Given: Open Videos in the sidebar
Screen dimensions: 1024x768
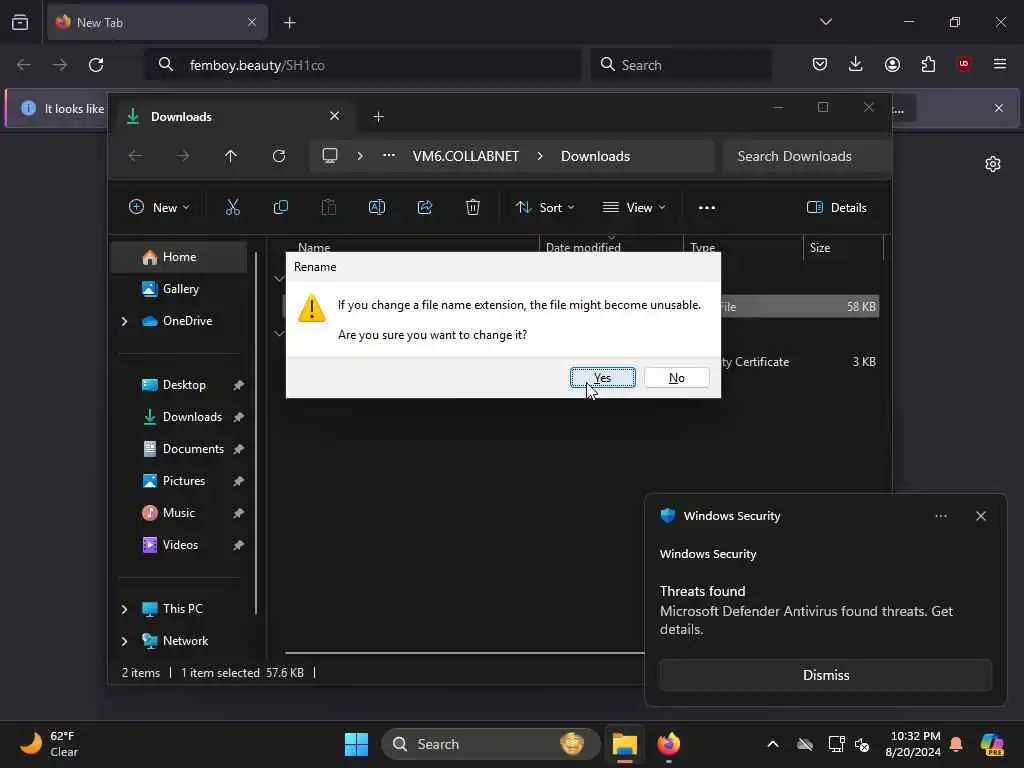Looking at the screenshot, I should (180, 545).
